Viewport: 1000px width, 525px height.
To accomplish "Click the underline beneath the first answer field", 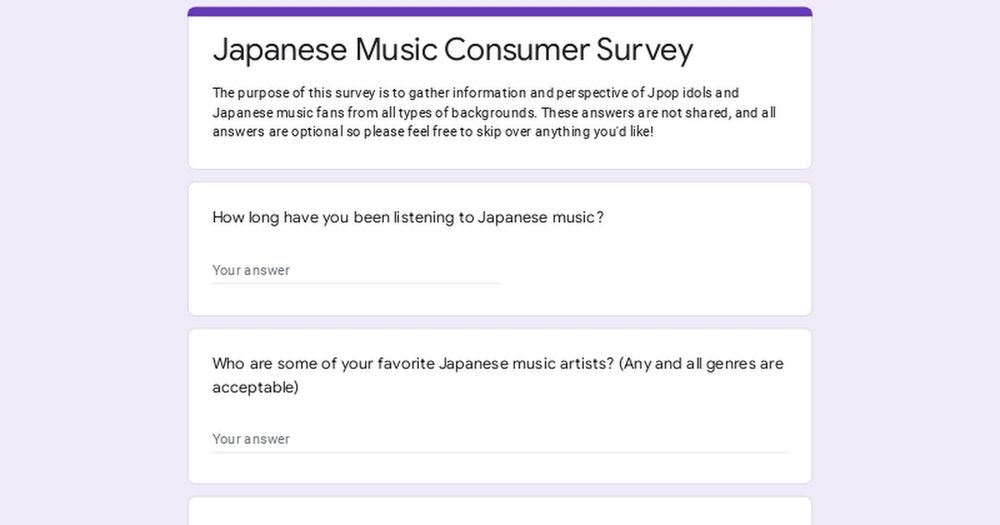I will pos(356,283).
